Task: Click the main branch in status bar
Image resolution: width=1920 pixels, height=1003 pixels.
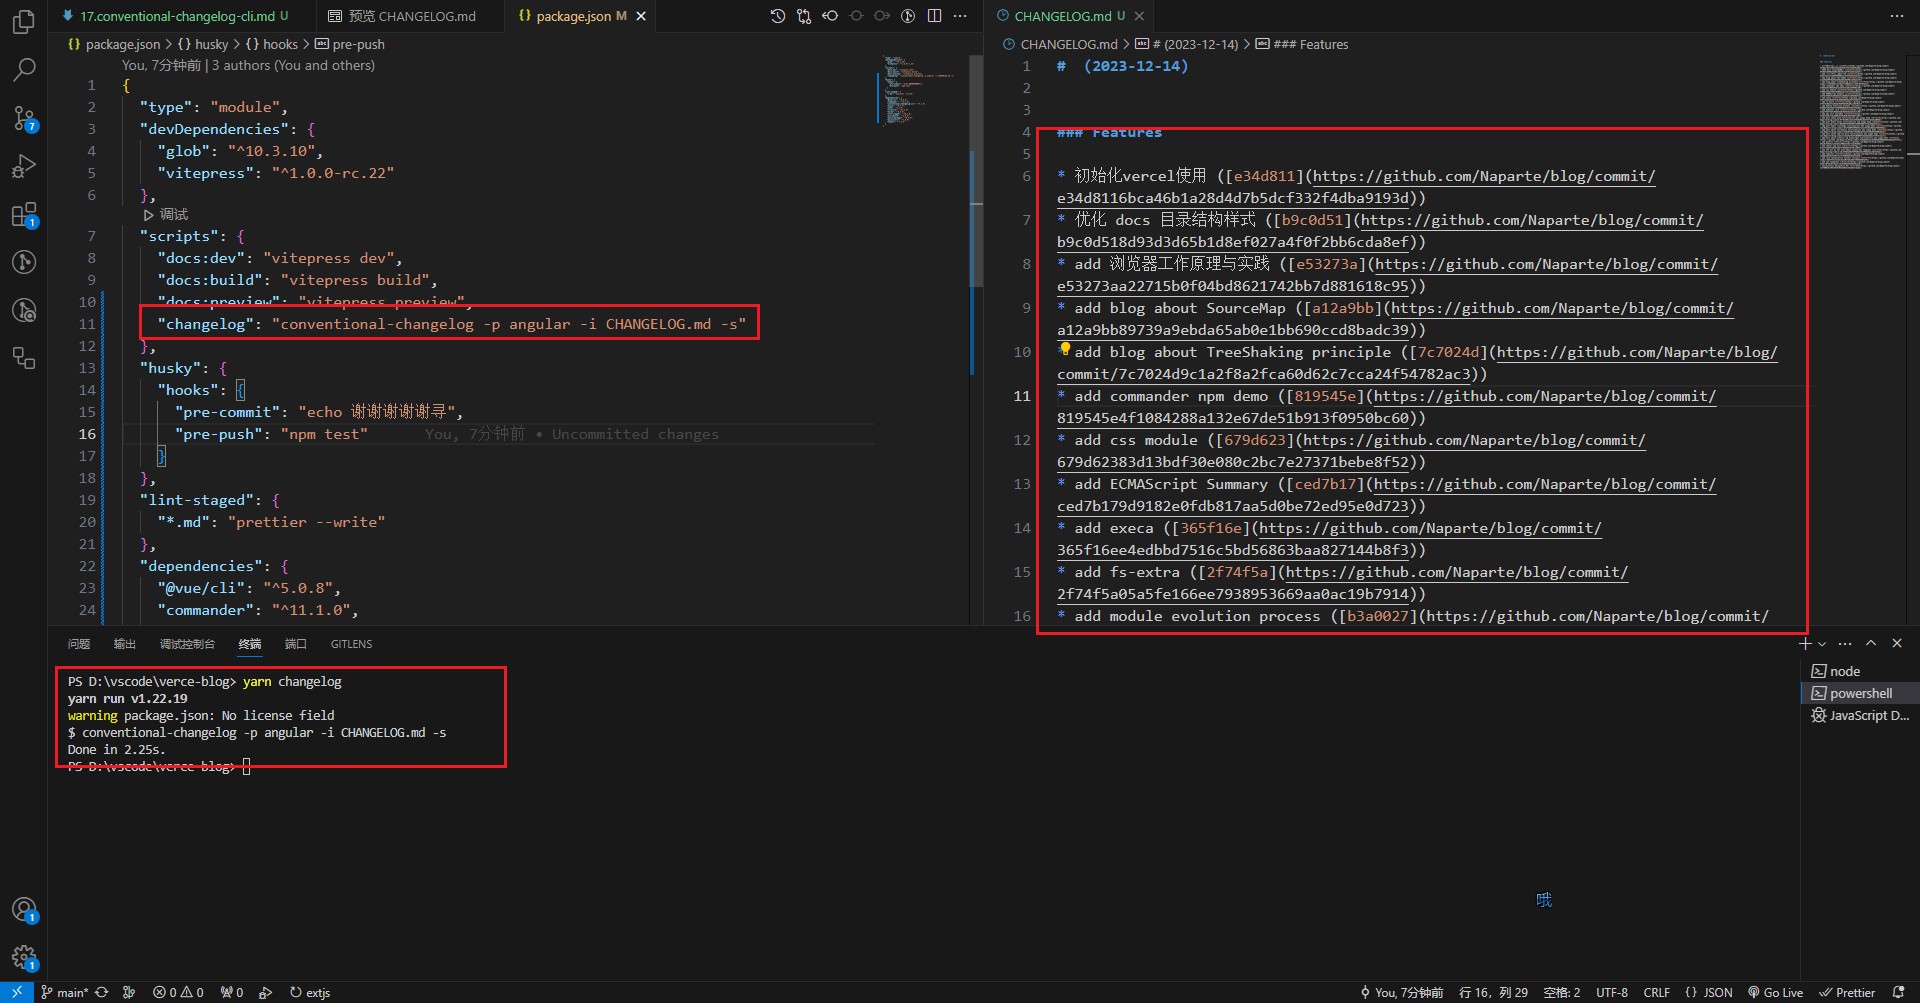Action: [x=65, y=992]
